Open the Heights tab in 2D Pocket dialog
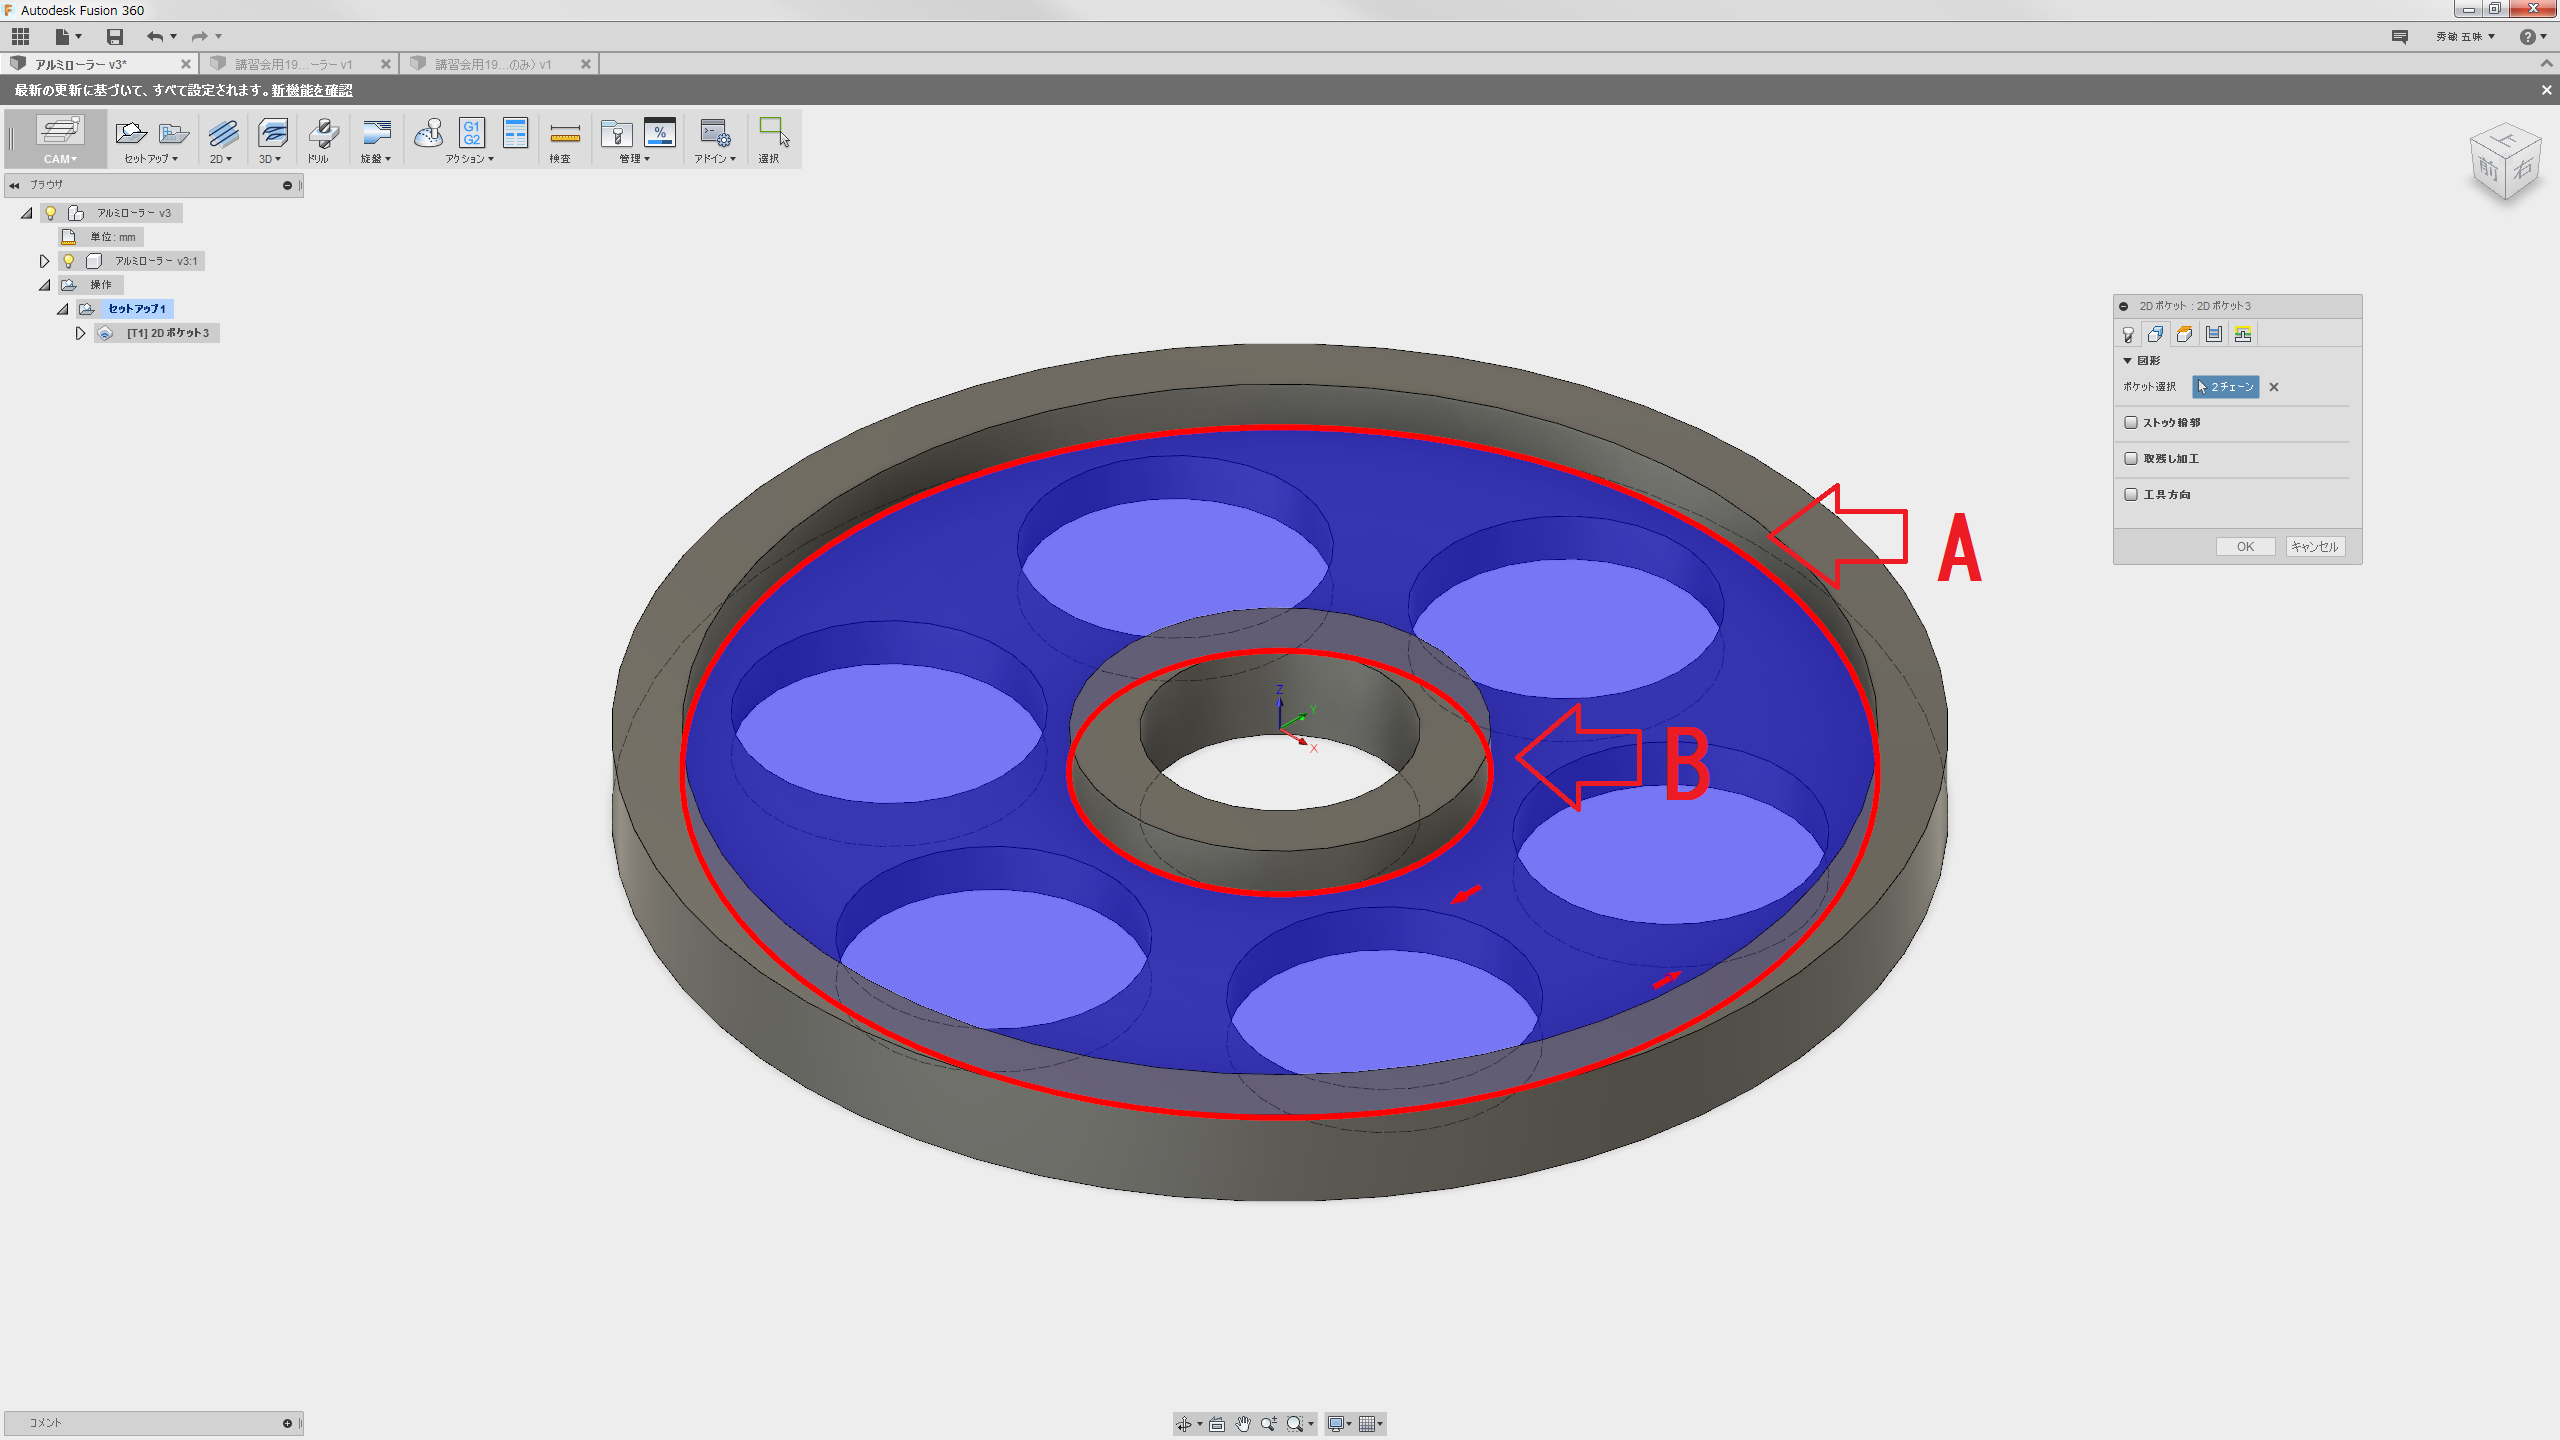 click(2185, 334)
